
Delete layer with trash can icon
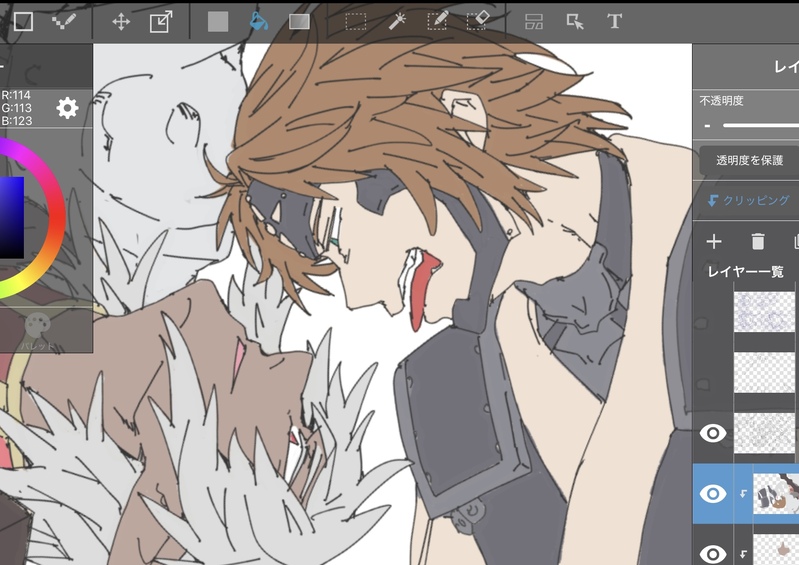(758, 241)
